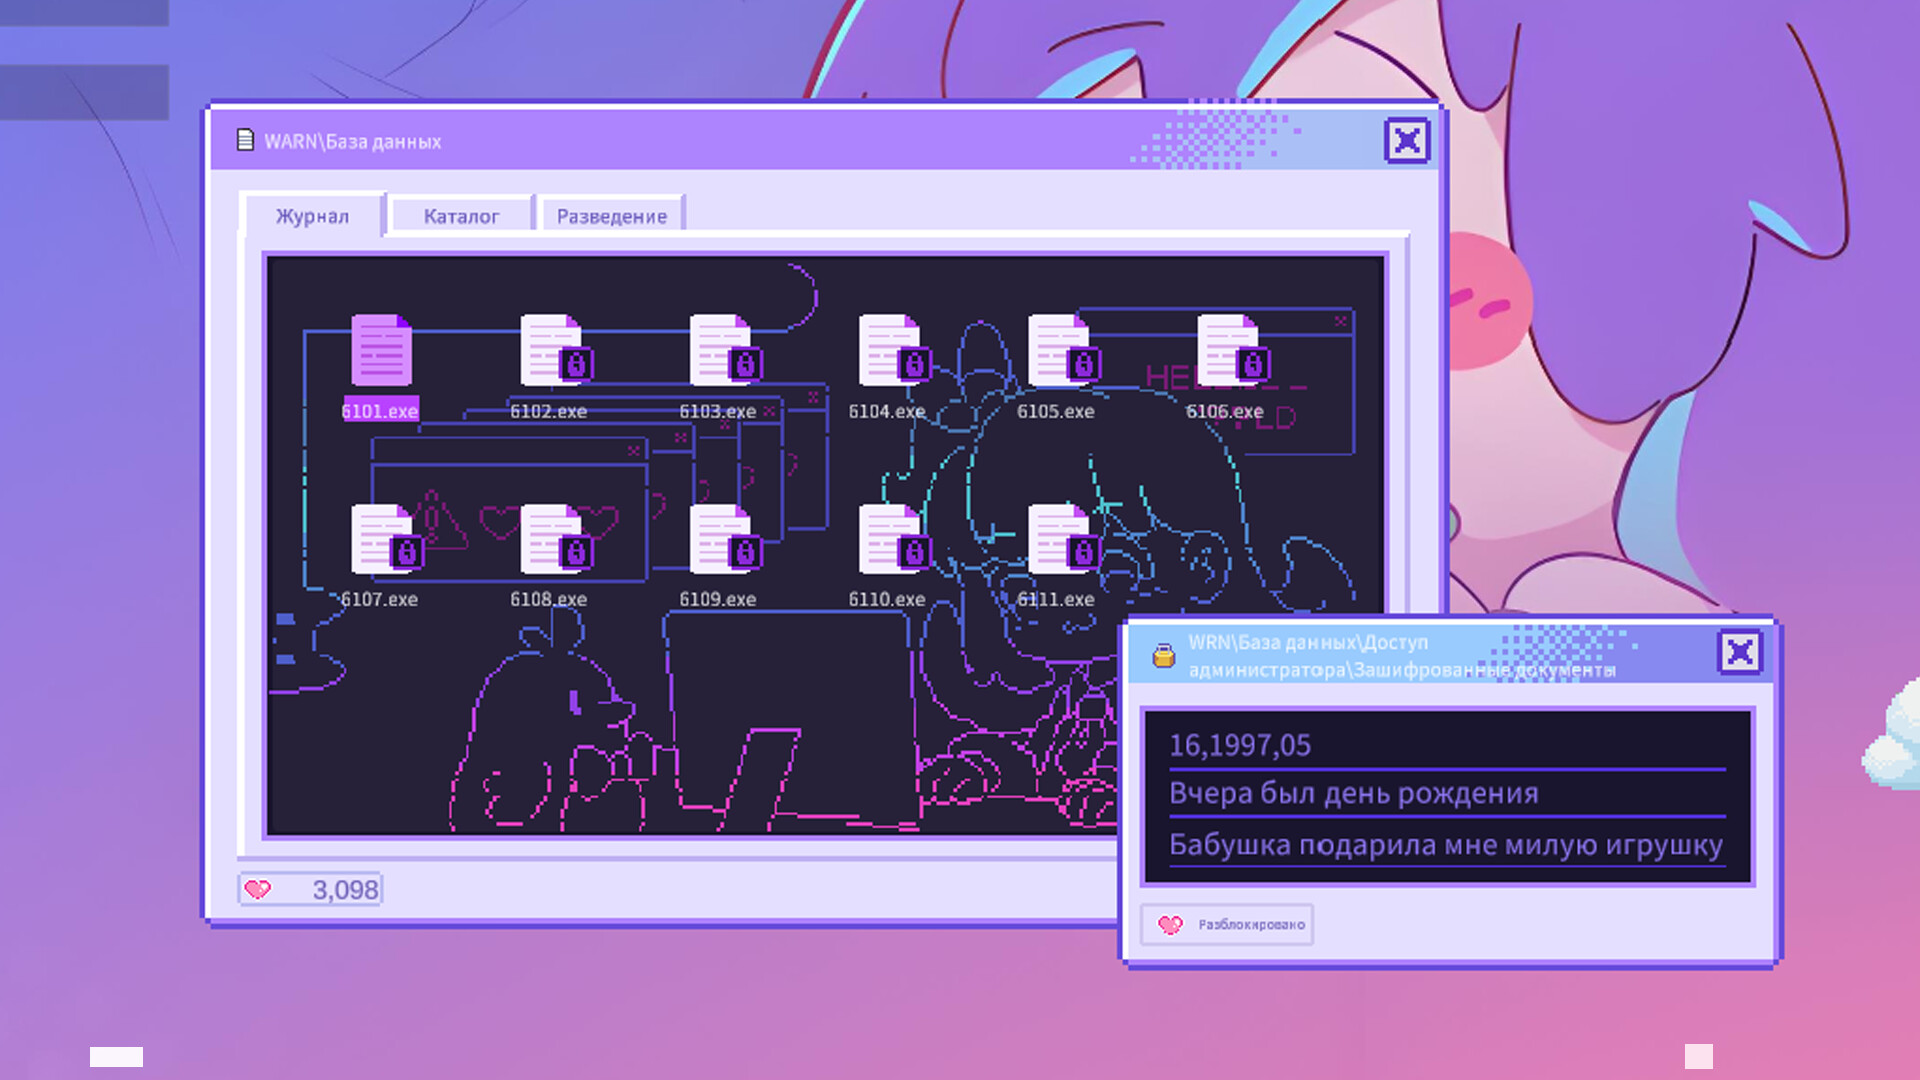Select the 6109.exe locked file

[x=720, y=540]
